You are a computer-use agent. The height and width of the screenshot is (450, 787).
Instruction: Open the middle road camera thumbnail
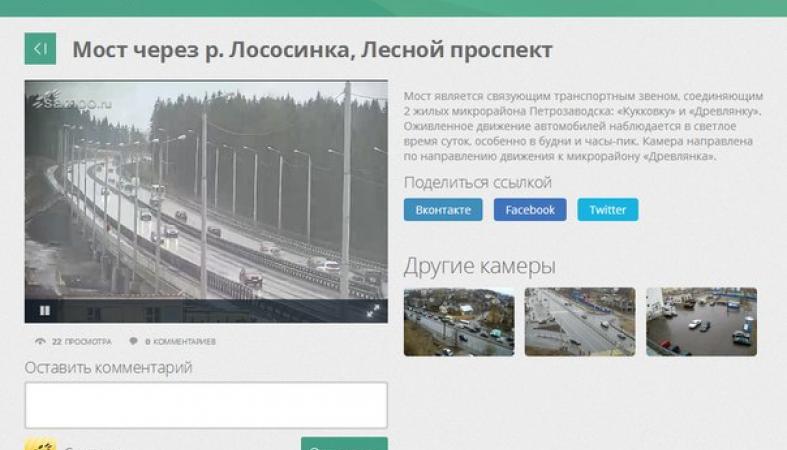[x=580, y=322]
